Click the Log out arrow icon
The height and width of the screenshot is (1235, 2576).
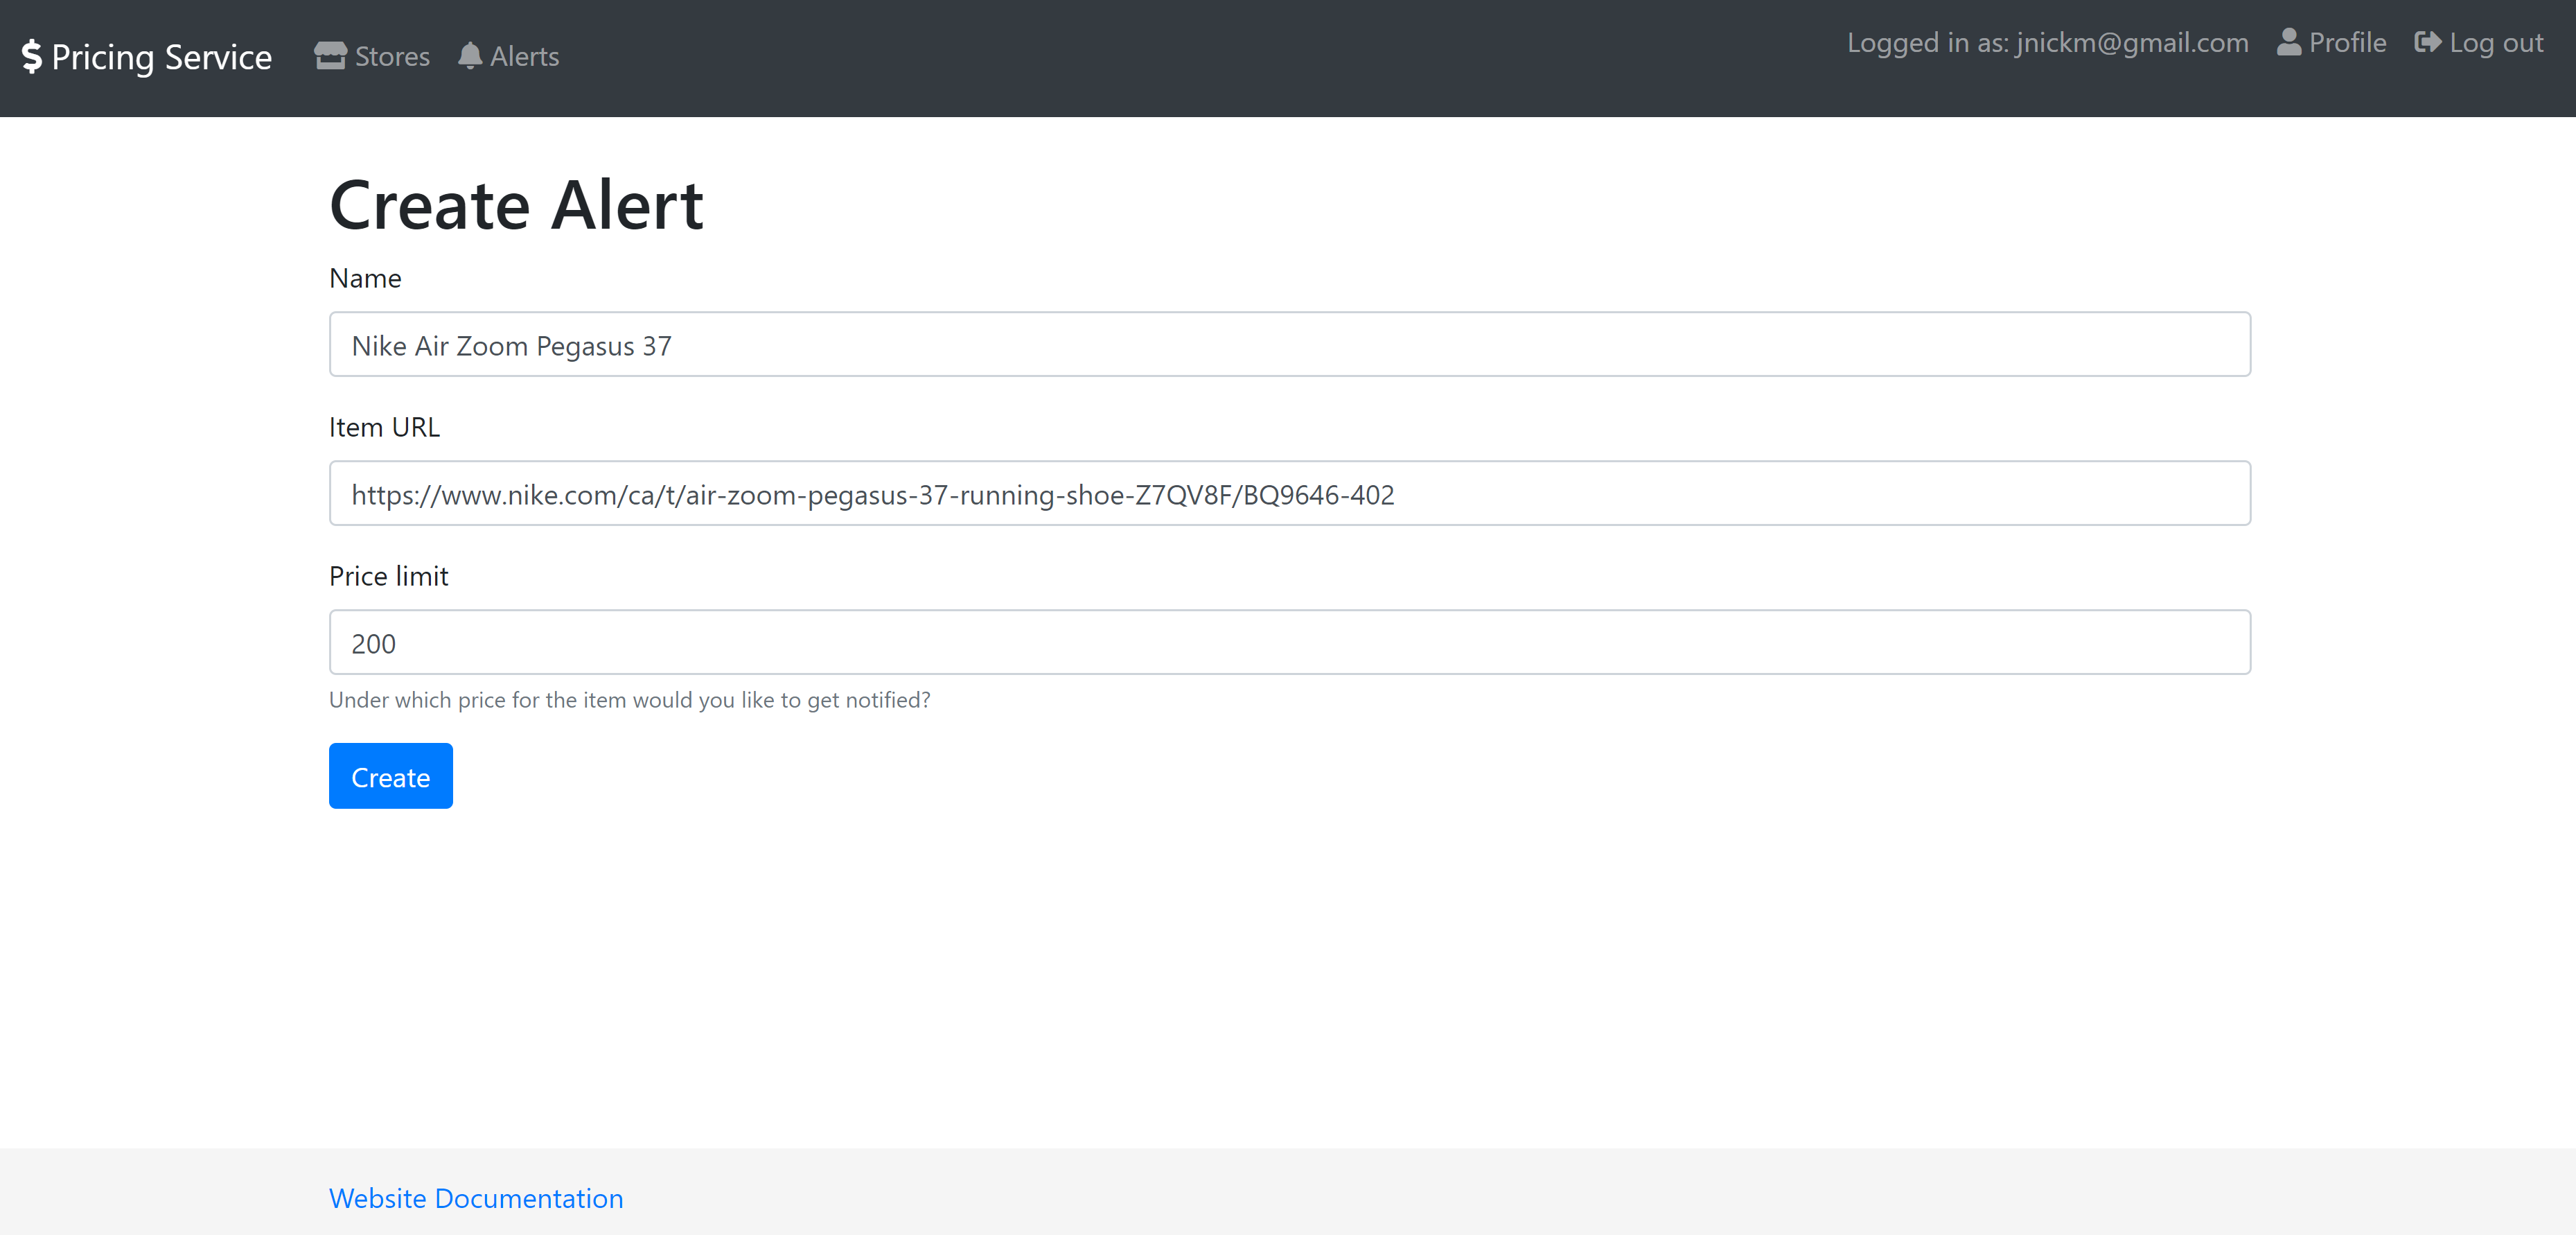[x=2428, y=42]
